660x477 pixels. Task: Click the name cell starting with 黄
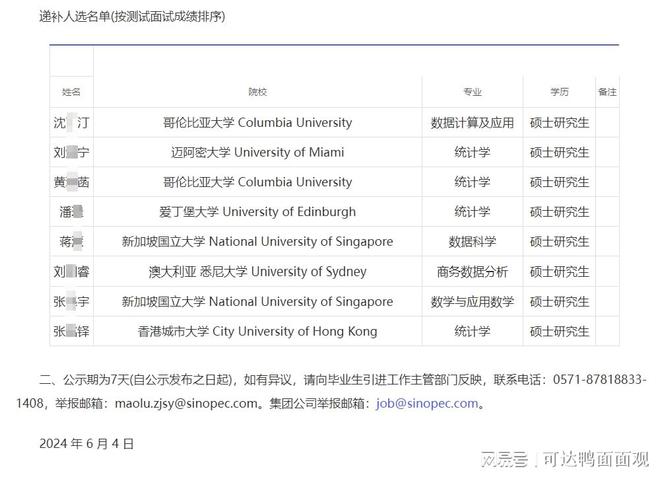click(x=71, y=182)
